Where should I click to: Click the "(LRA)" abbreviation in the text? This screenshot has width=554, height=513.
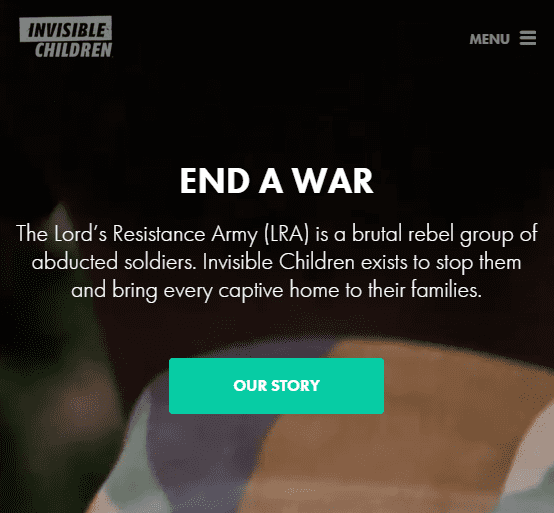pyautogui.click(x=287, y=234)
